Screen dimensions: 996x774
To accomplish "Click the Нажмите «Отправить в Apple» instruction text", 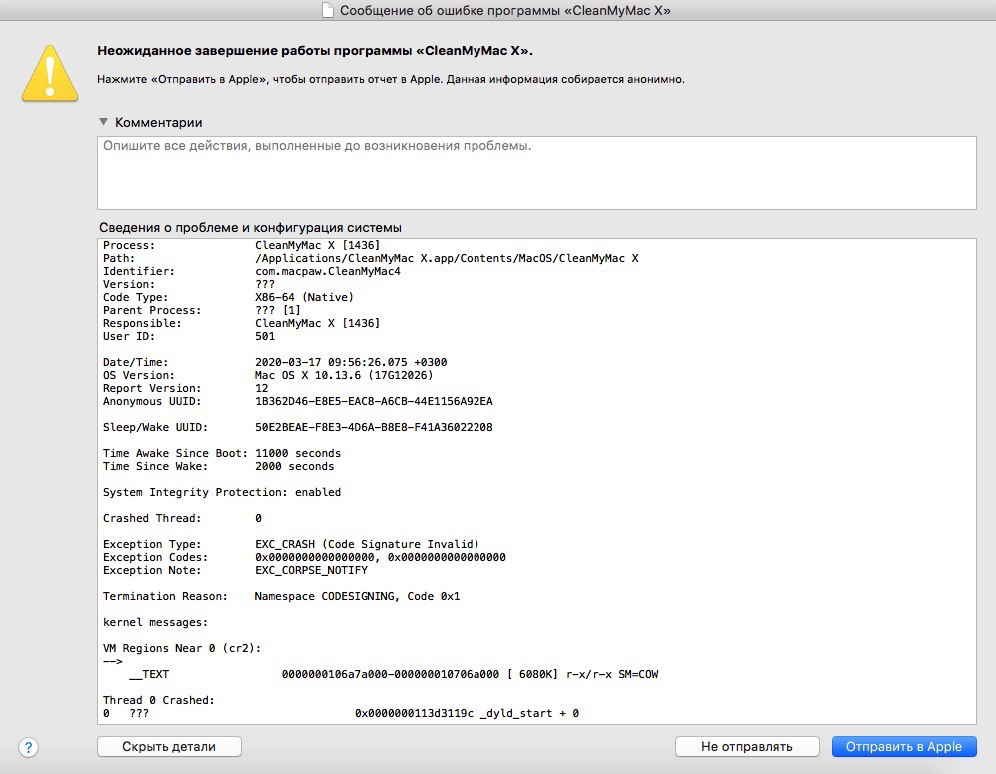I will coord(391,79).
